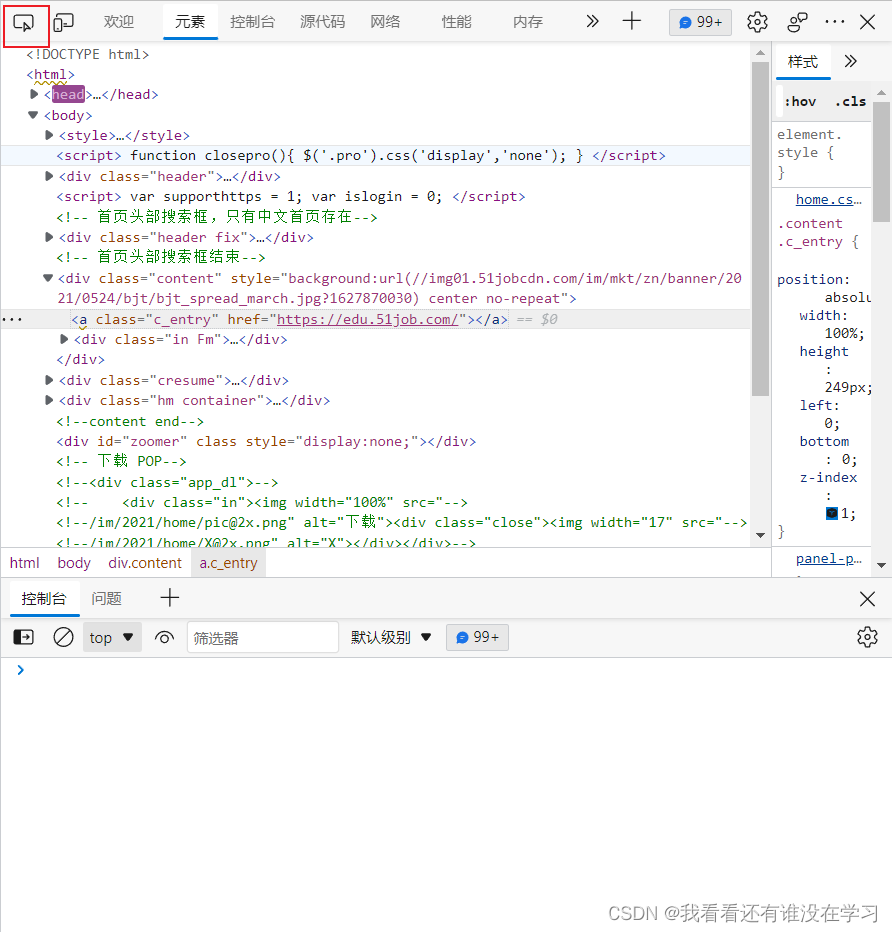Switch to the 控制台 top tab
Image resolution: width=892 pixels, height=932 pixels.
(x=253, y=22)
